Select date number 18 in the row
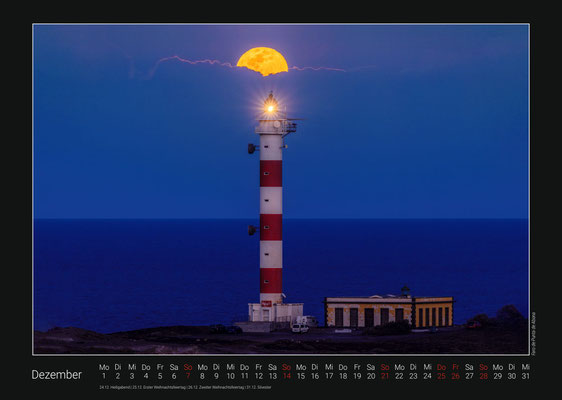 (343, 376)
